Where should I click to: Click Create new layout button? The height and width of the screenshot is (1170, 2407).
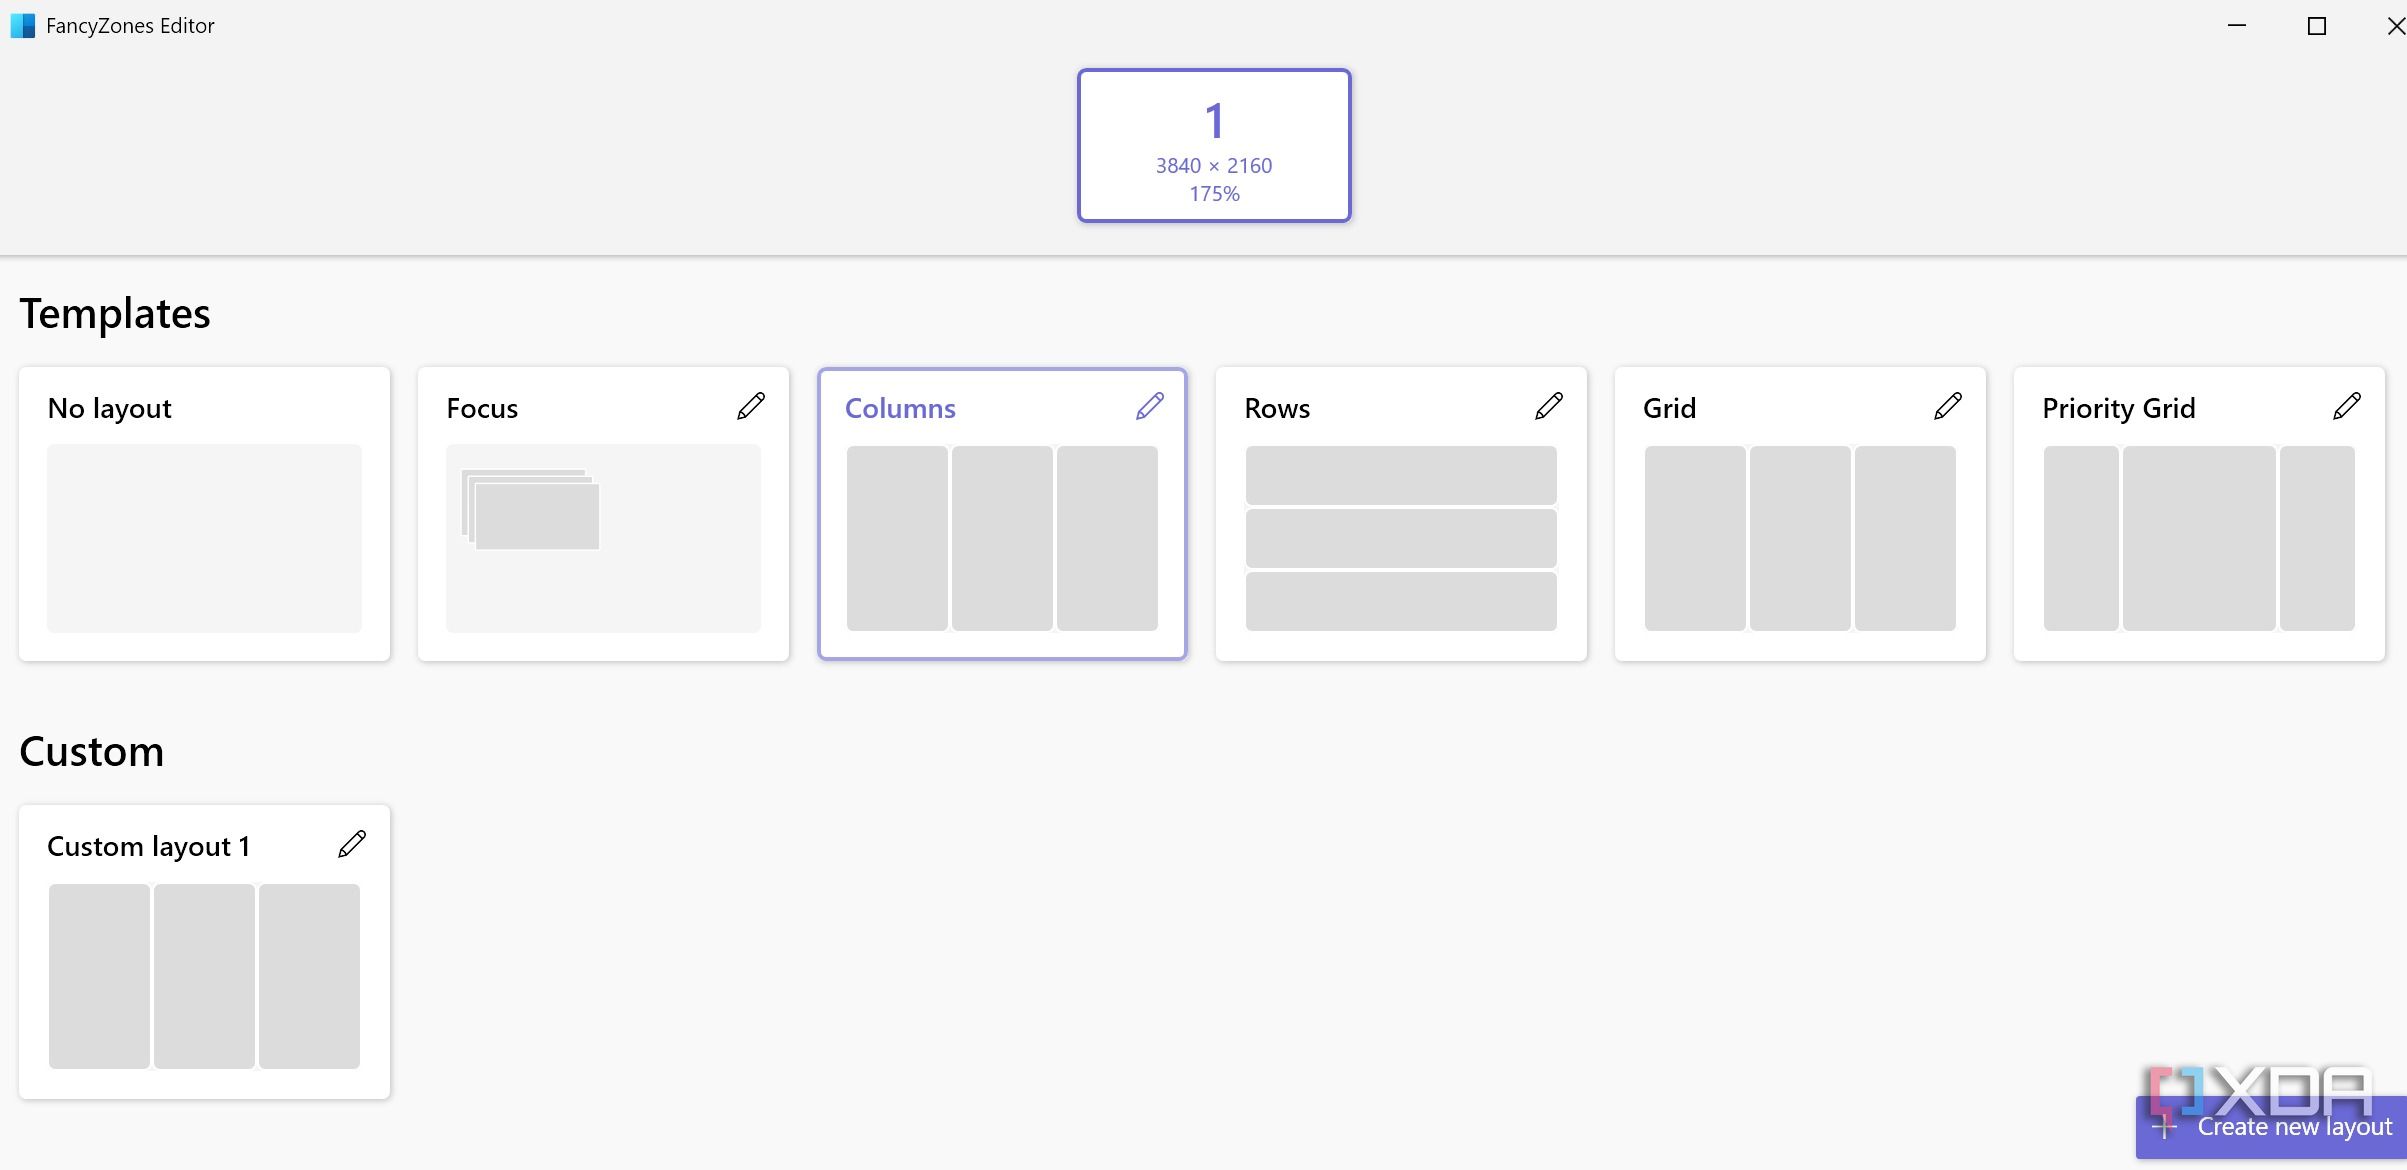click(x=2271, y=1127)
